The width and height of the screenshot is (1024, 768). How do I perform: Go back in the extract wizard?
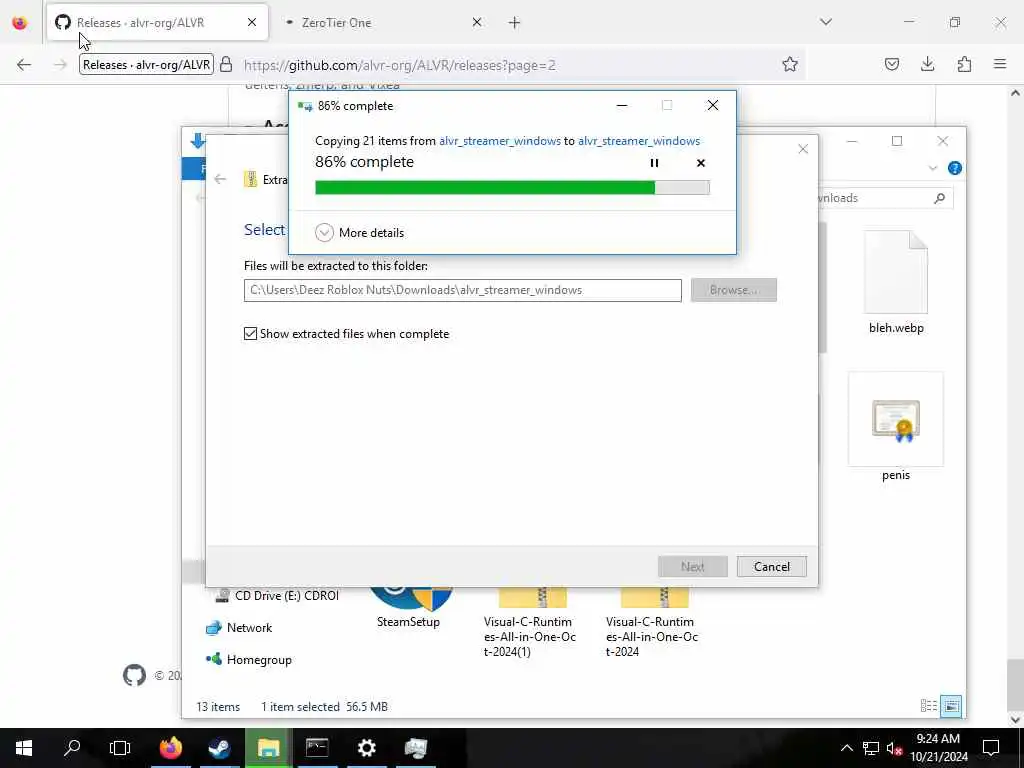[220, 179]
